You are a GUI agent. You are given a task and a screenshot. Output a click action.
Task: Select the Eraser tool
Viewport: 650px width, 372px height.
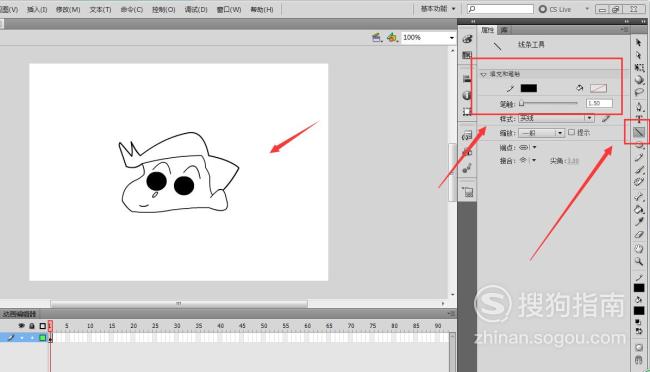tap(639, 235)
